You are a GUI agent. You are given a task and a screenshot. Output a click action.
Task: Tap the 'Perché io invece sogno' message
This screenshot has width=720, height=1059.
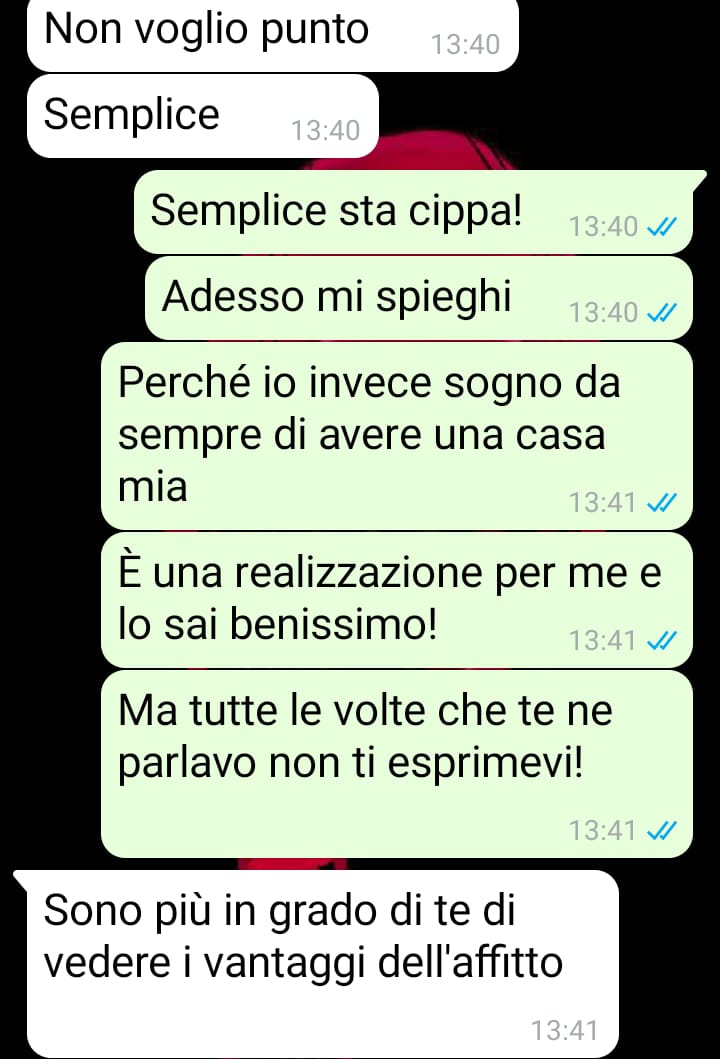pos(397,436)
